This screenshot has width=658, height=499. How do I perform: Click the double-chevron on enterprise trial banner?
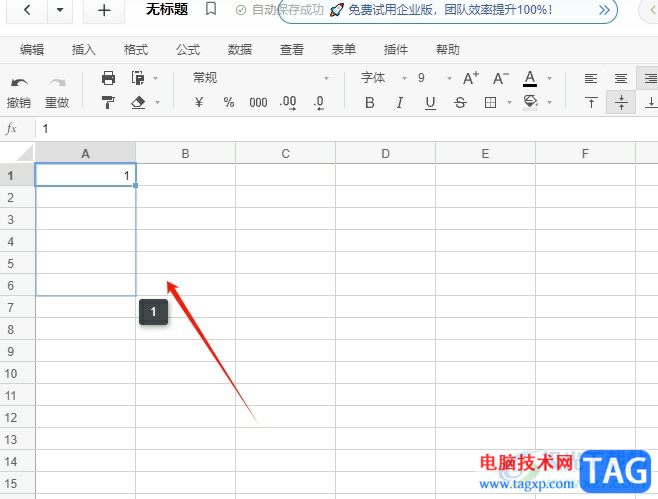[x=604, y=10]
